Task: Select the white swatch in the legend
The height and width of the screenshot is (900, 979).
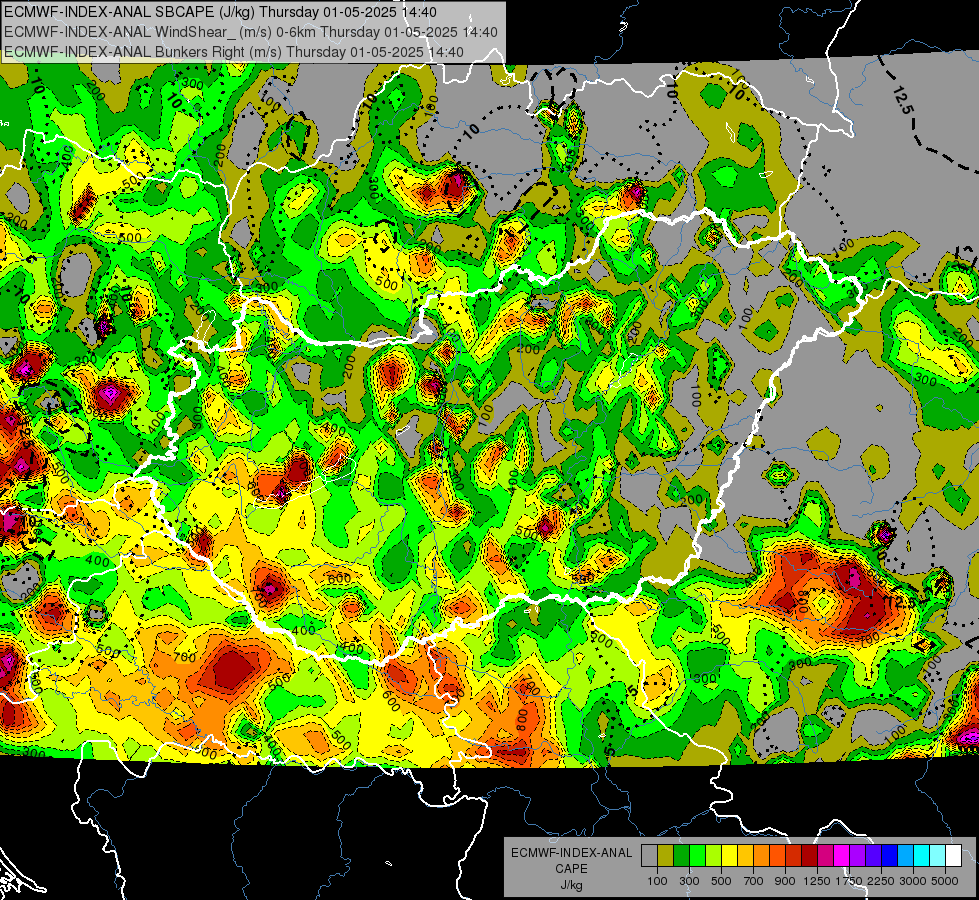Action: coord(953,856)
